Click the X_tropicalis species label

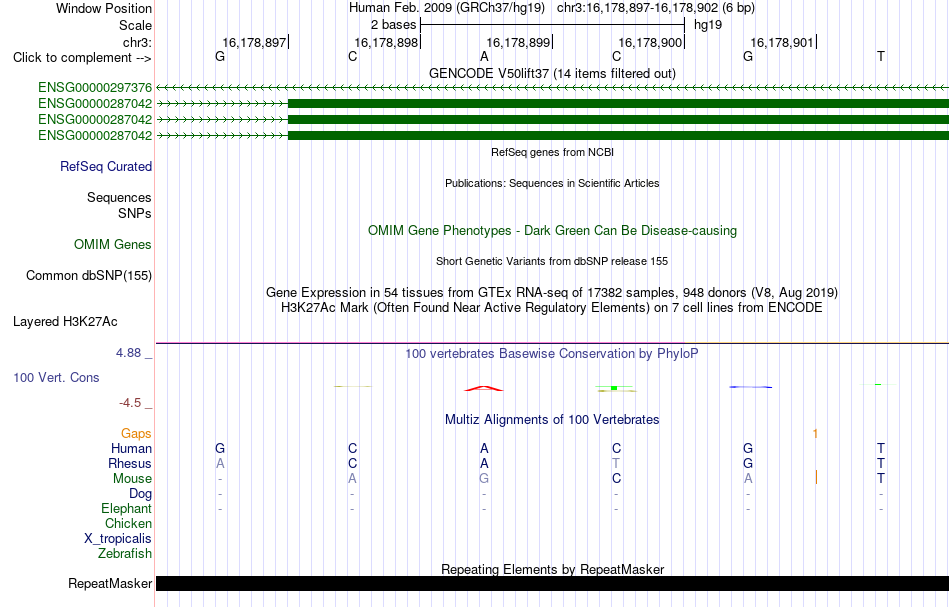click(118, 539)
